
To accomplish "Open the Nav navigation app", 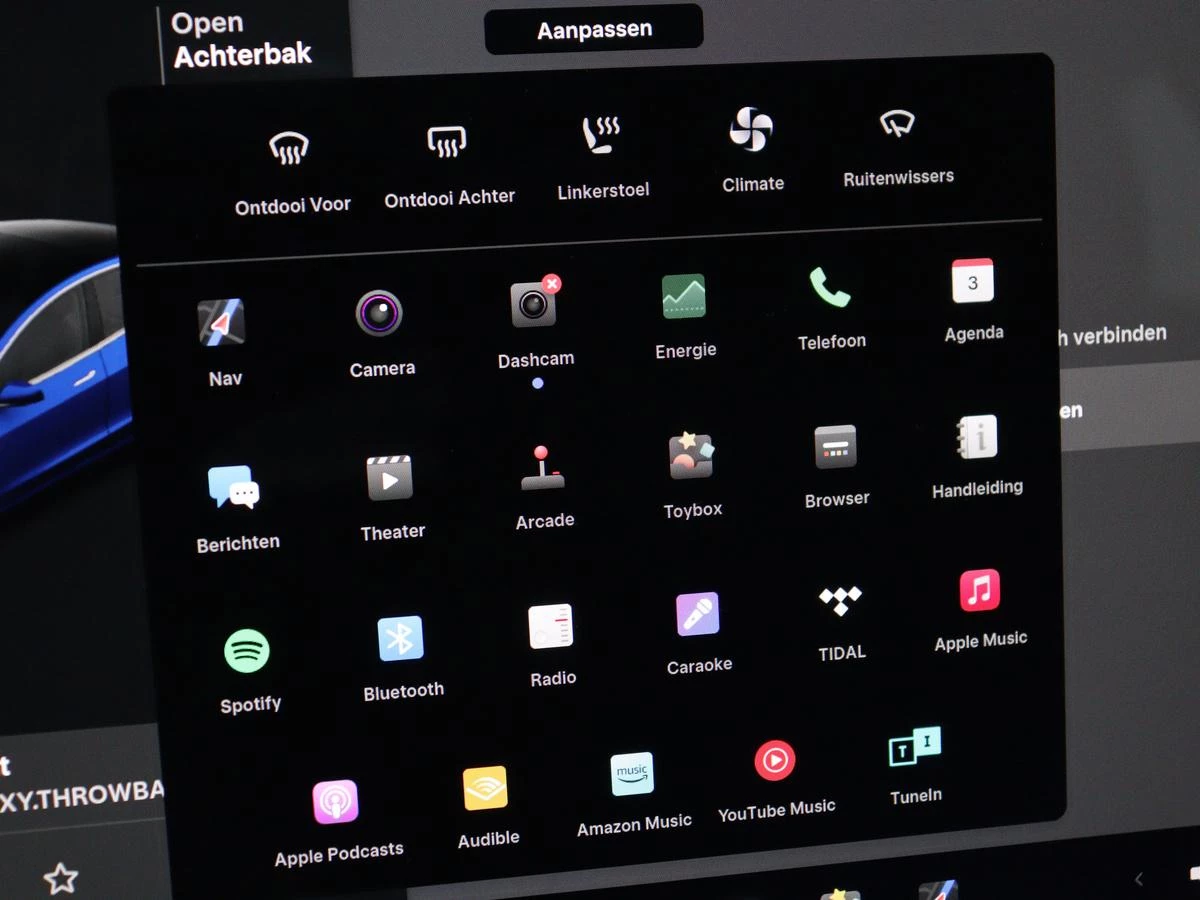I will pos(221,323).
